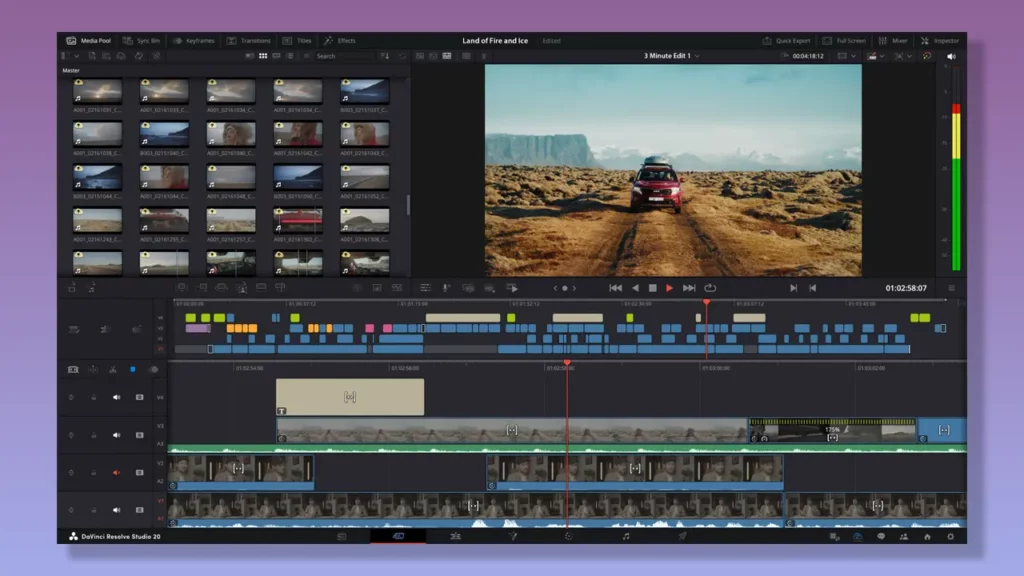
Task: Click the timecode 01:02:58:07 field
Action: (x=906, y=288)
